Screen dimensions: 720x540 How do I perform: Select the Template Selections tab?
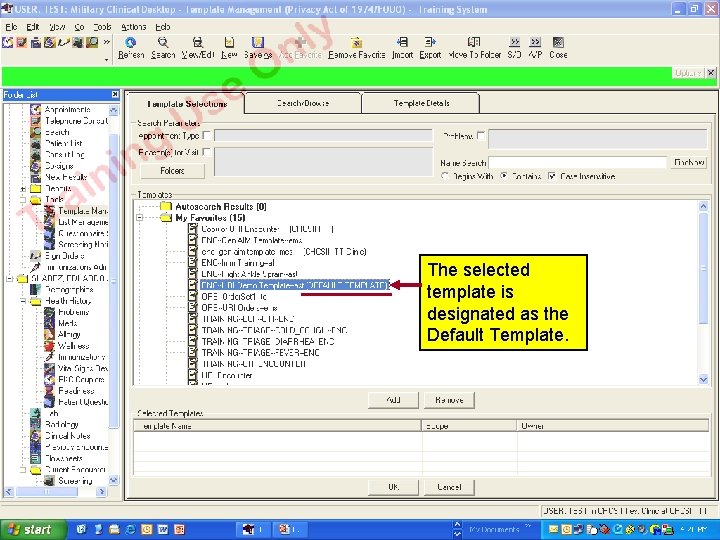(x=187, y=104)
